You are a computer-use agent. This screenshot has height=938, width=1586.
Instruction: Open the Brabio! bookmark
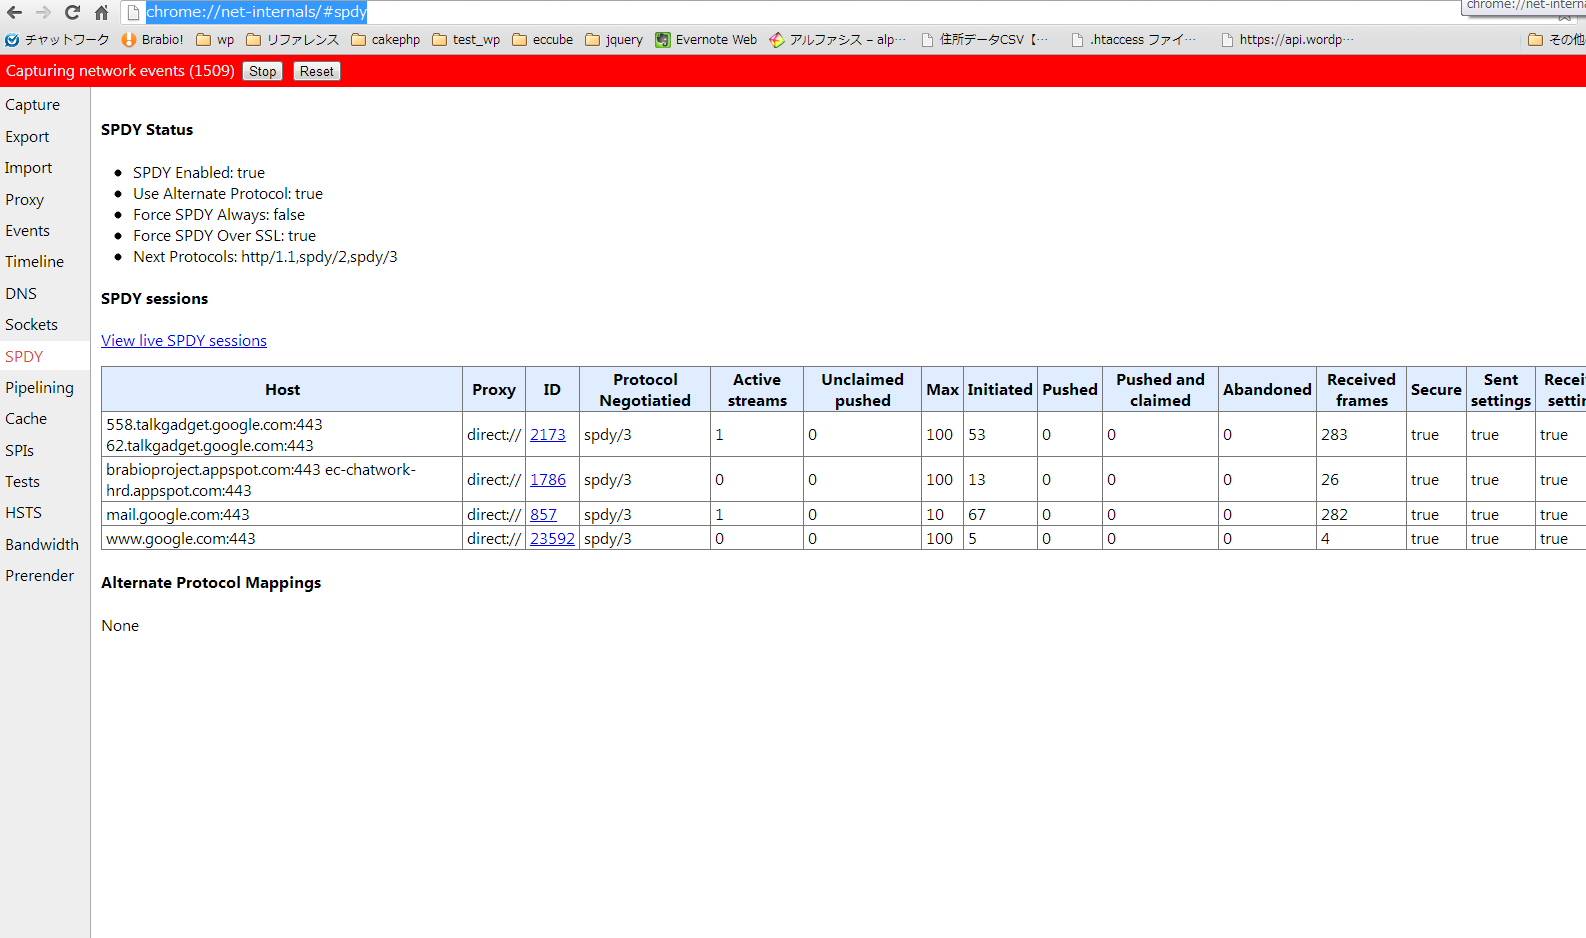tap(152, 40)
